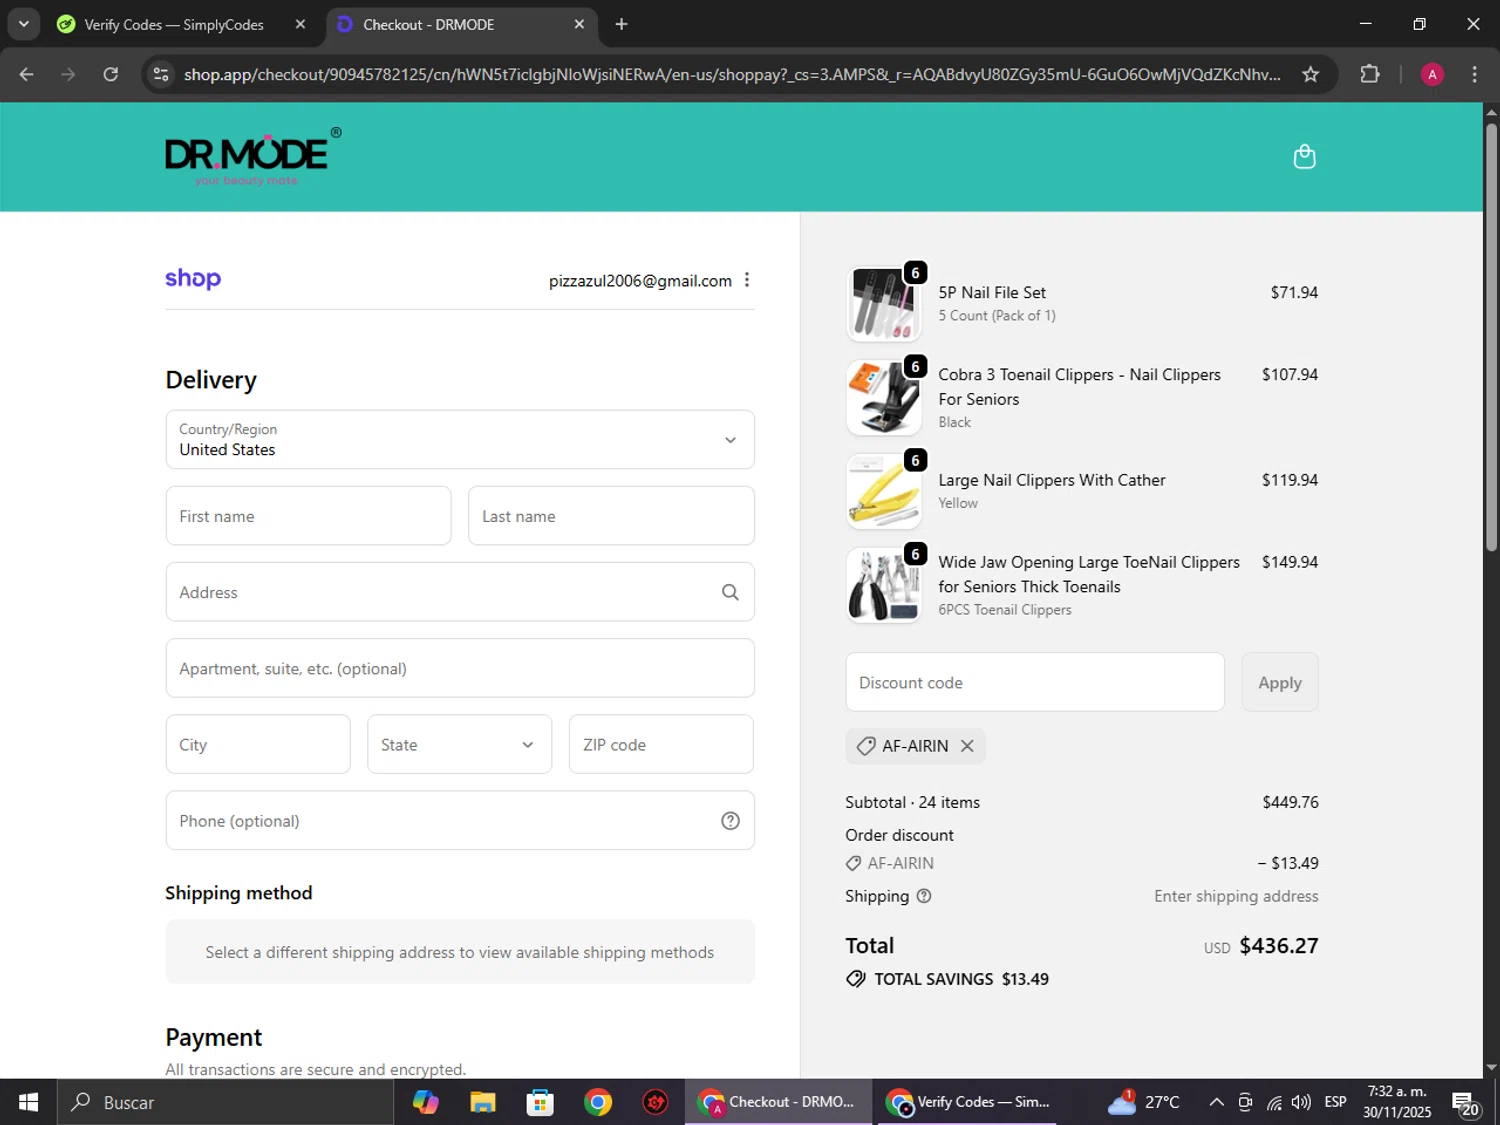Click the browser address bar URL
Viewport: 1500px width, 1125px height.
point(732,74)
